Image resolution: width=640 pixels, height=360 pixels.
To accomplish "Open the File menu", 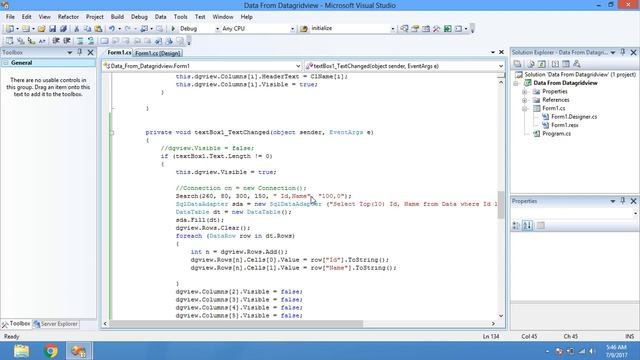I will tap(10, 17).
